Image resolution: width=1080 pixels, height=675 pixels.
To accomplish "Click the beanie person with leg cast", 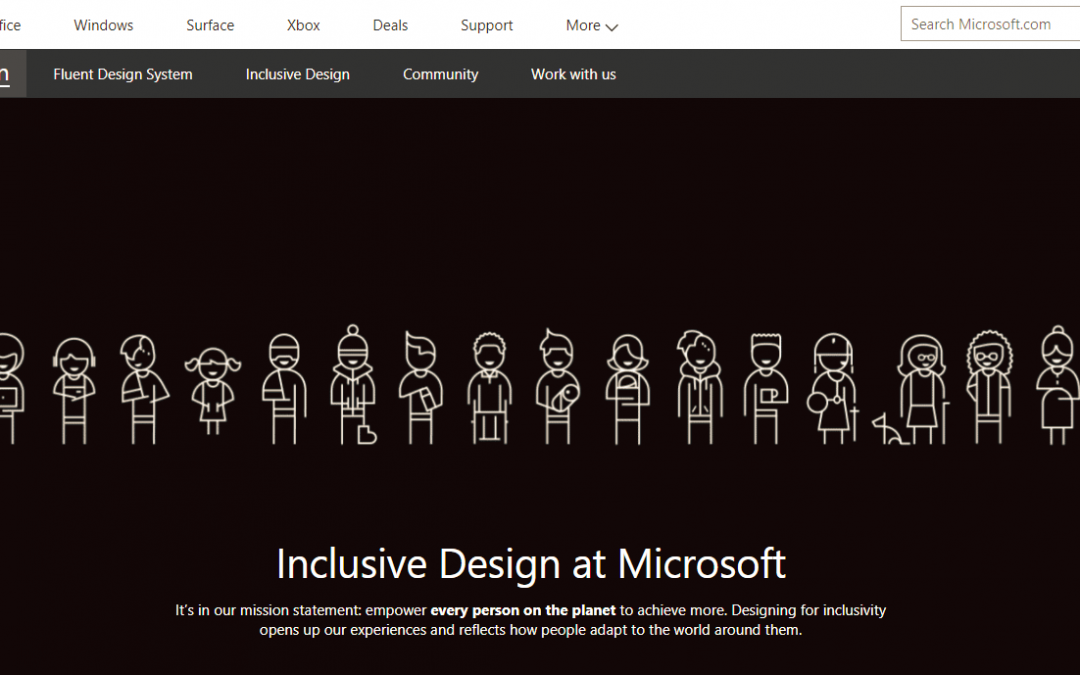I will 353,385.
